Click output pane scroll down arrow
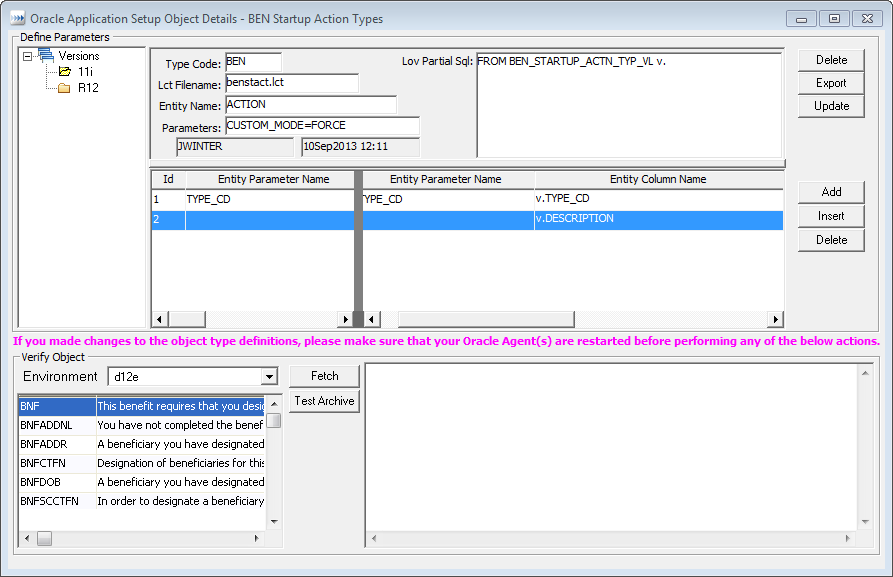The height and width of the screenshot is (577, 893). 865,522
